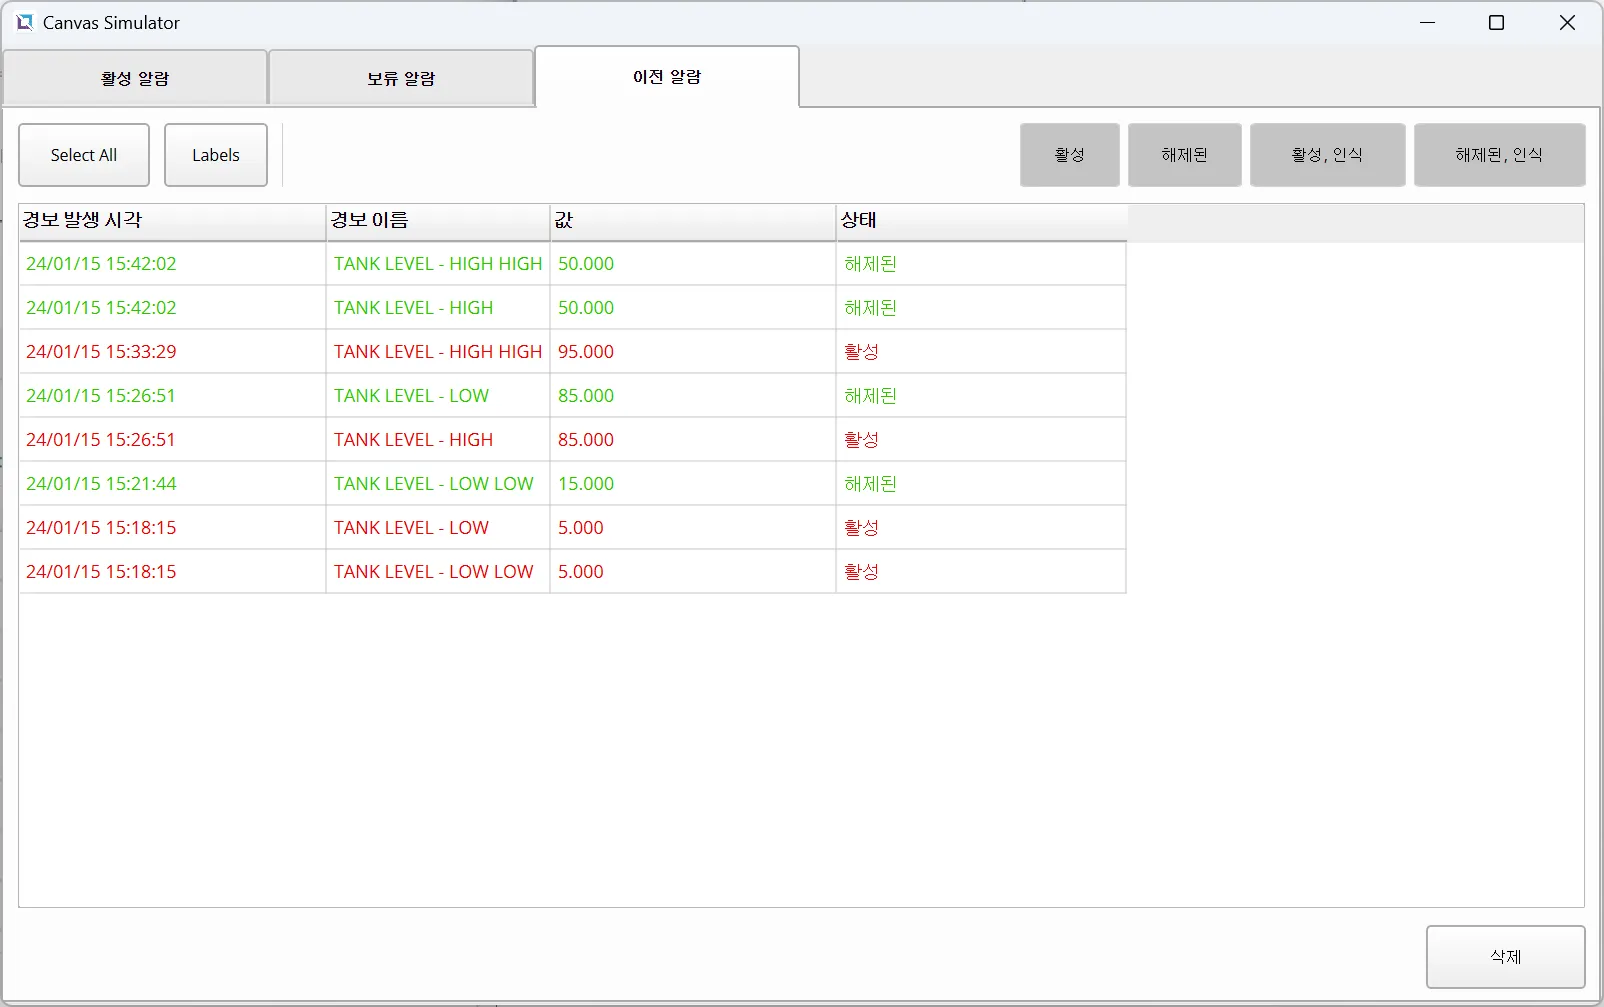Sort by 경보 발생 시각 column header

[x=172, y=221]
